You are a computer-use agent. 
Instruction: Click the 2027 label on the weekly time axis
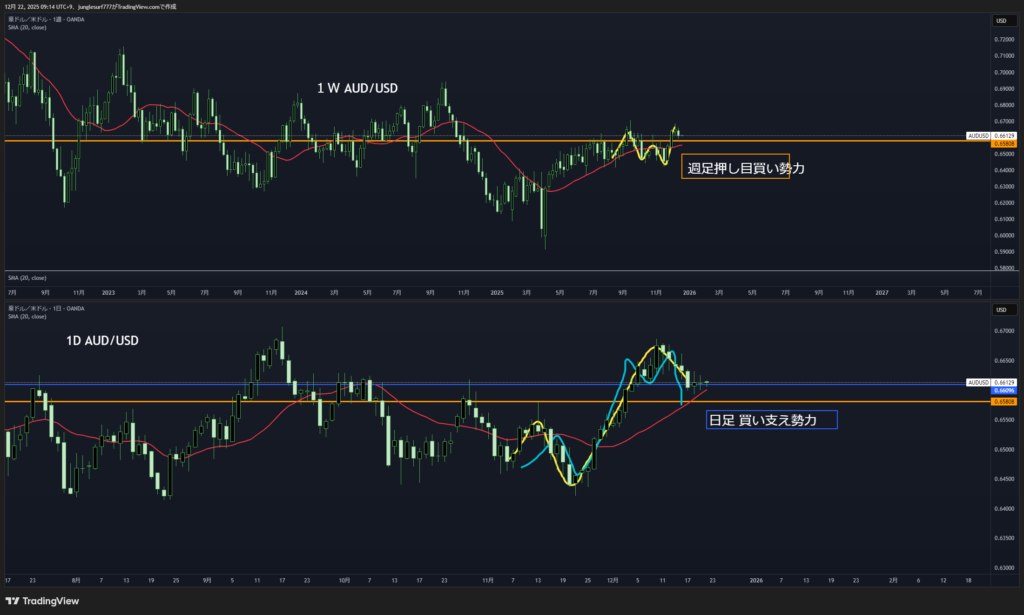click(880, 293)
